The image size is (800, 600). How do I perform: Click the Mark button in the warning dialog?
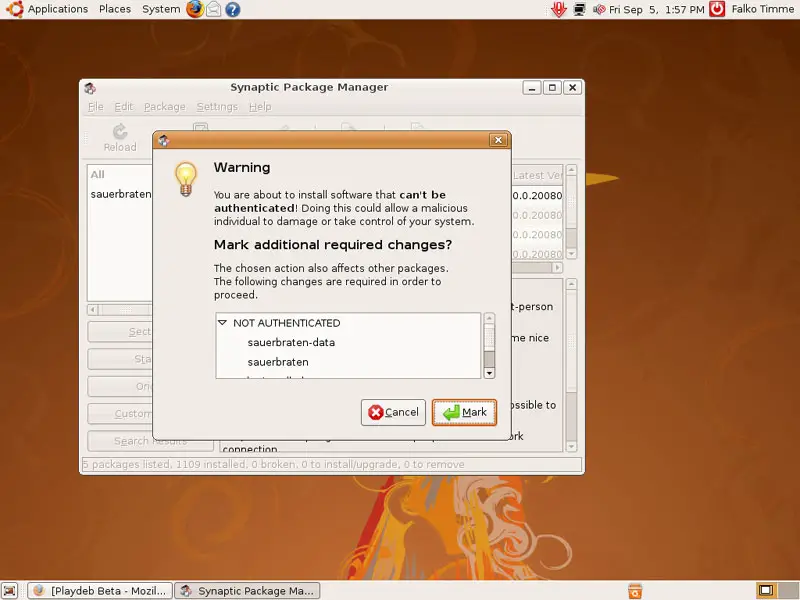click(x=464, y=412)
